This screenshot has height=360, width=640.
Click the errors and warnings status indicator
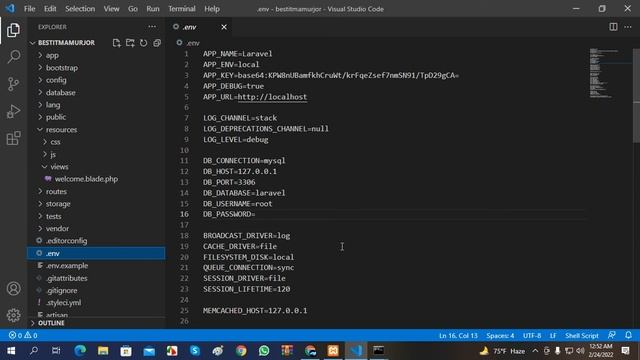click(23, 336)
